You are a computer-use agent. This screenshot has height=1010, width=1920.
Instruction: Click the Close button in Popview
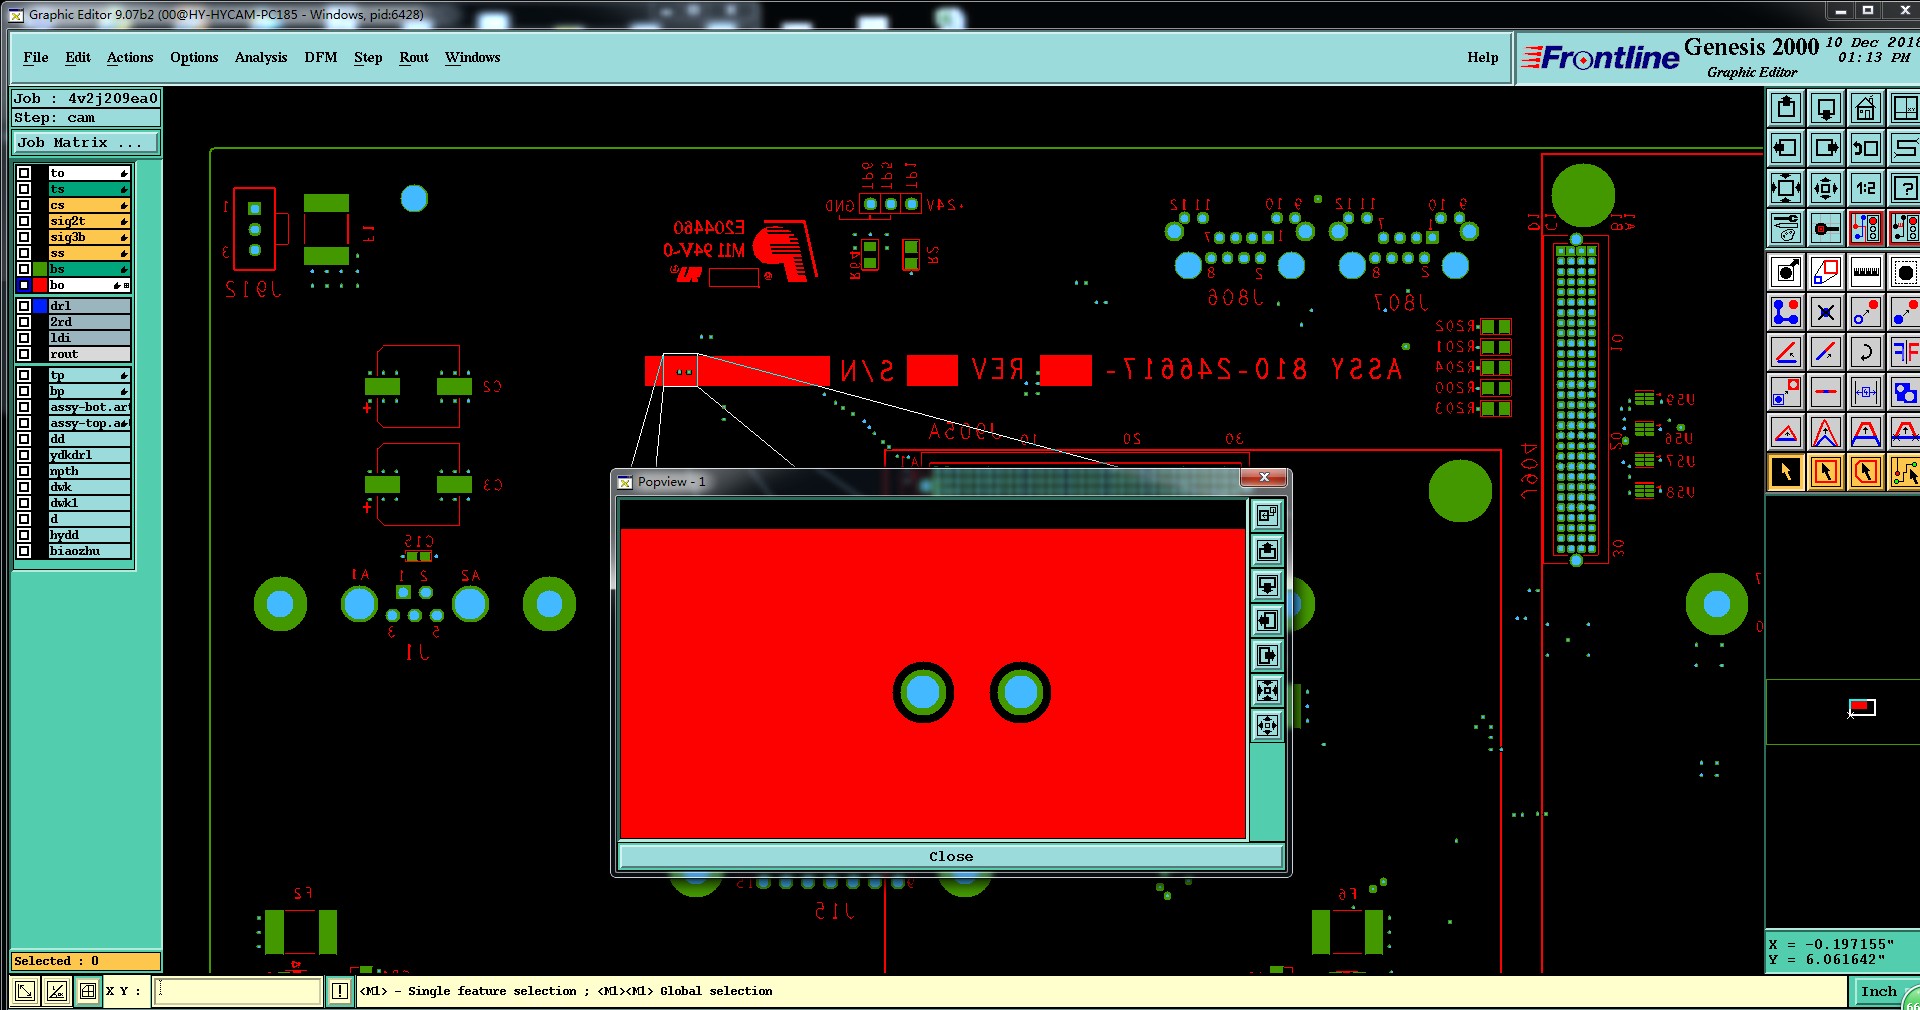(951, 856)
